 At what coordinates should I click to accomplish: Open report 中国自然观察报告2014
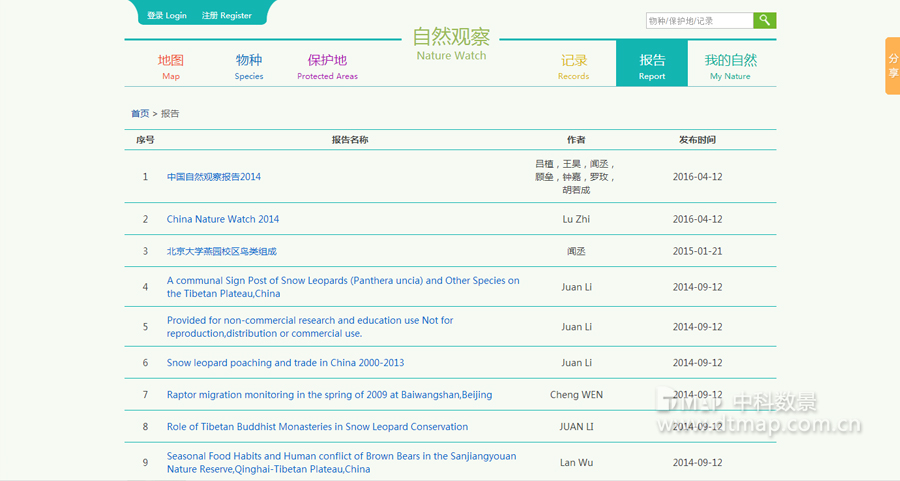[x=214, y=177]
